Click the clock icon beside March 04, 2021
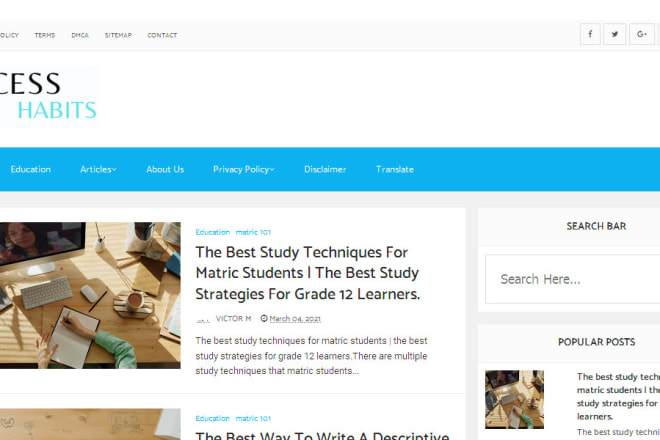 point(264,318)
